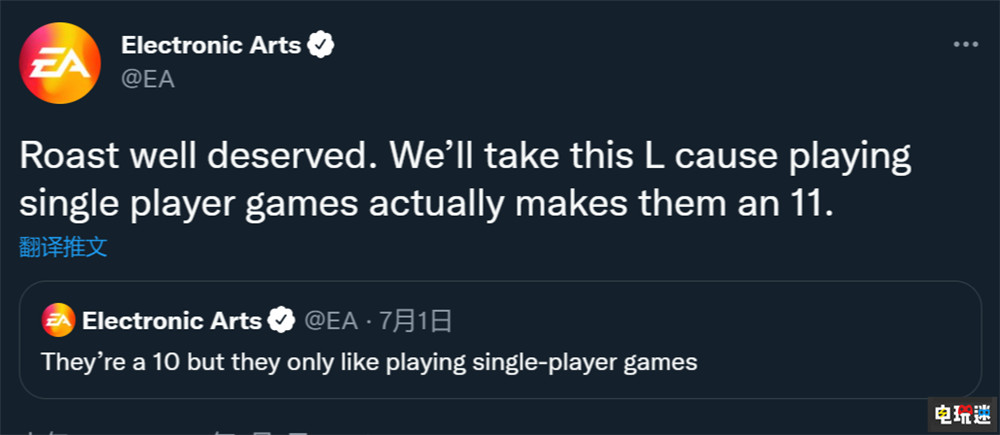The image size is (1000, 435).
Task: Click the quoted tweet's Electronic Arts name
Action: (x=171, y=321)
